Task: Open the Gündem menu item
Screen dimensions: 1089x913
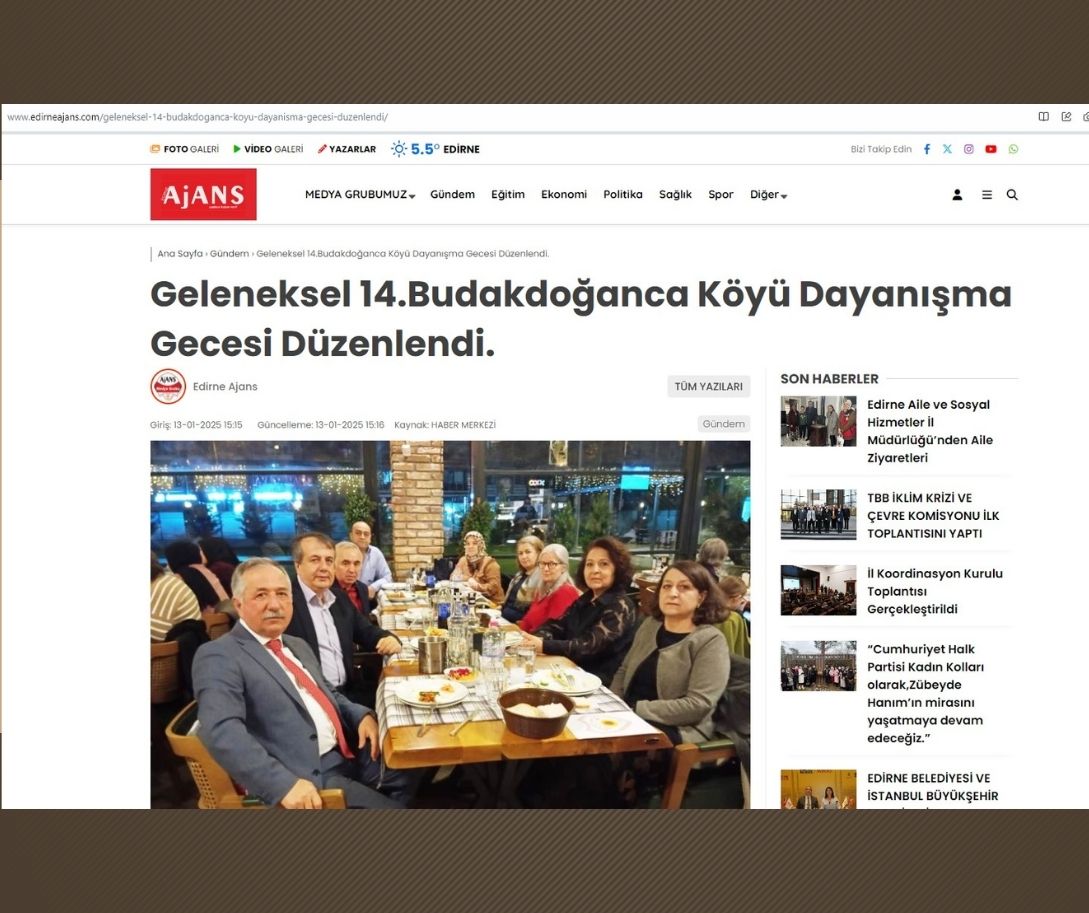Action: (x=452, y=194)
